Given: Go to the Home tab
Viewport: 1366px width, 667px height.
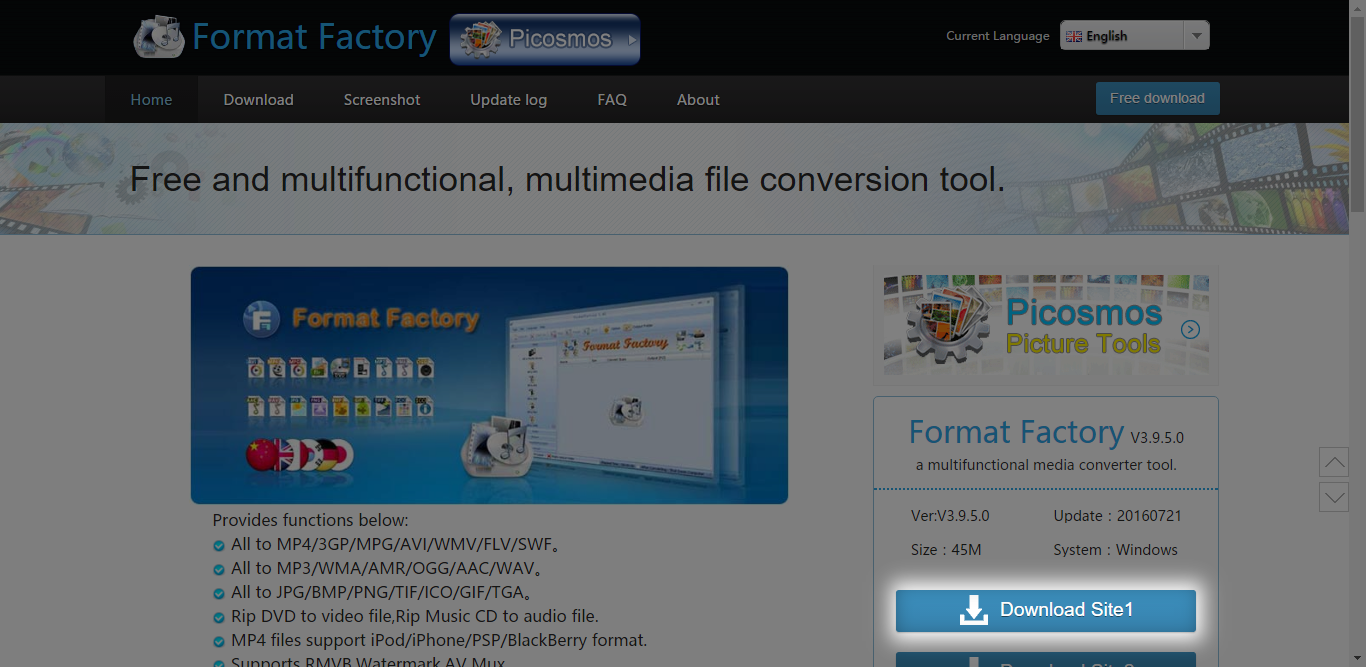Looking at the screenshot, I should tap(151, 100).
